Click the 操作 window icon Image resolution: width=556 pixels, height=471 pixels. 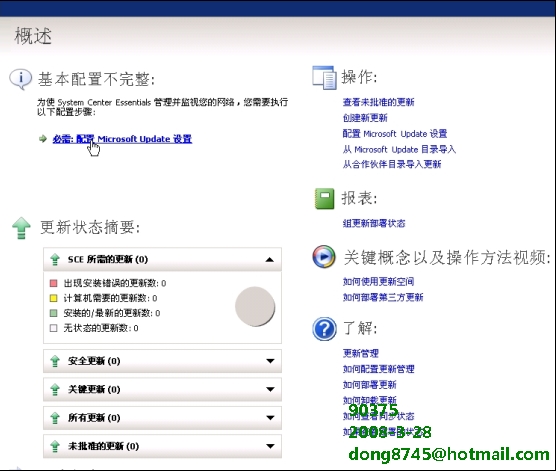click(324, 77)
